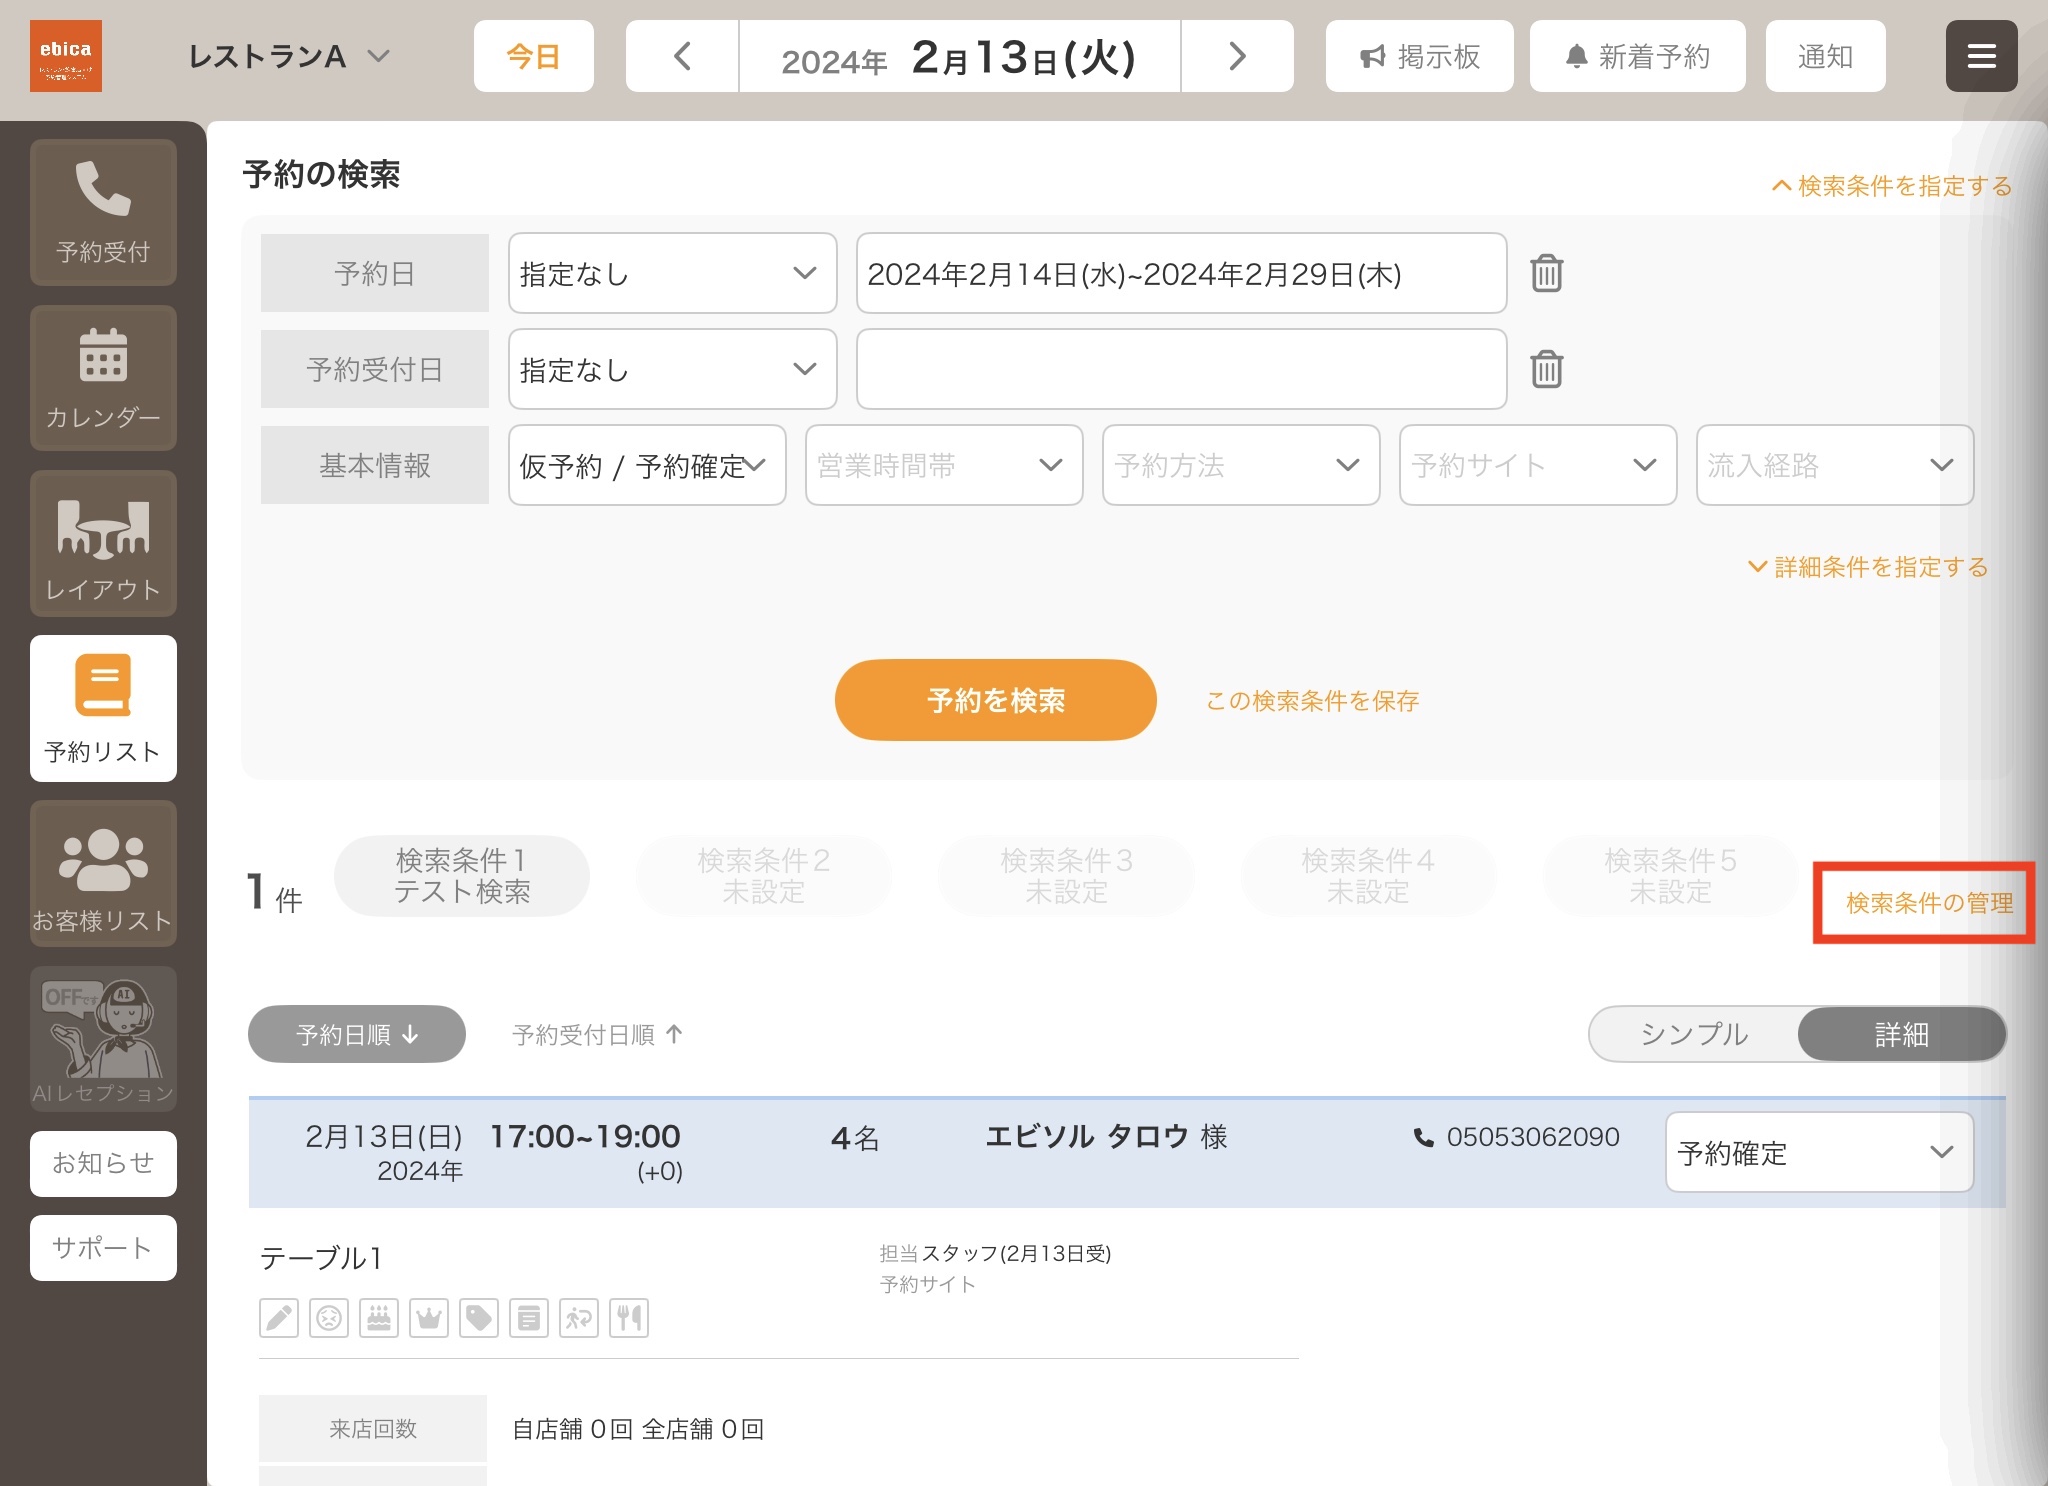Select 検索条件4 未設定

(x=1368, y=876)
